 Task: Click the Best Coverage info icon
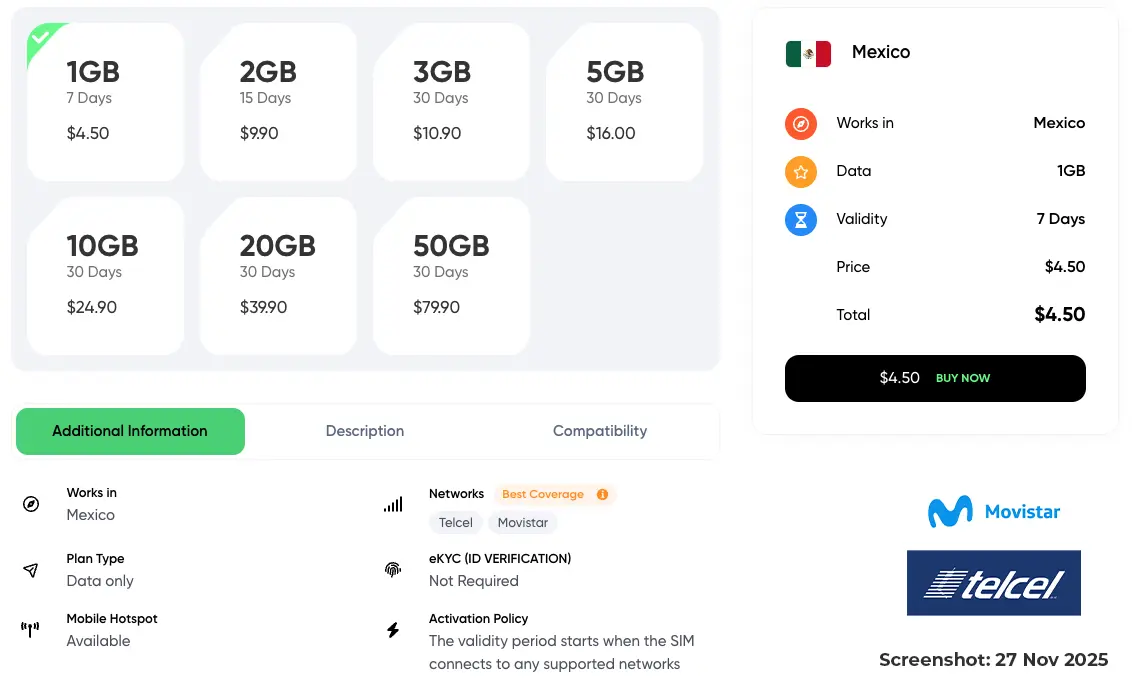602,494
